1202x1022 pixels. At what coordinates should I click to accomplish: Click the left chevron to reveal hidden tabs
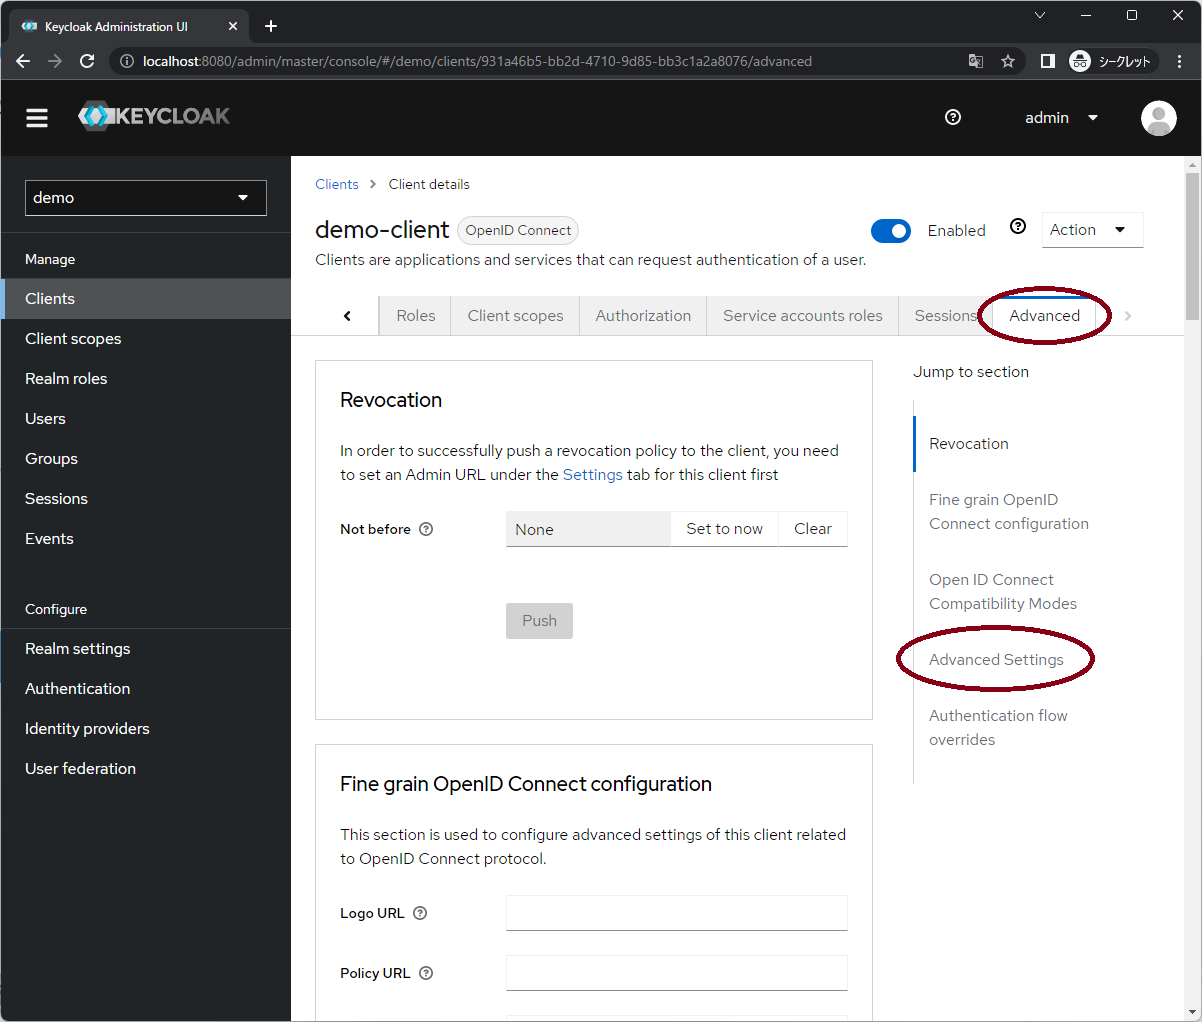click(347, 315)
